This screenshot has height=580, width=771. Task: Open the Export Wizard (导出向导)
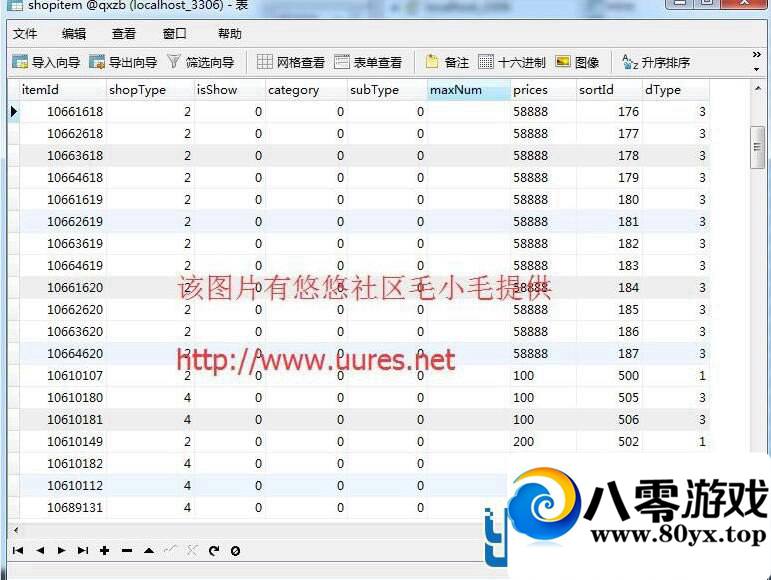point(123,62)
